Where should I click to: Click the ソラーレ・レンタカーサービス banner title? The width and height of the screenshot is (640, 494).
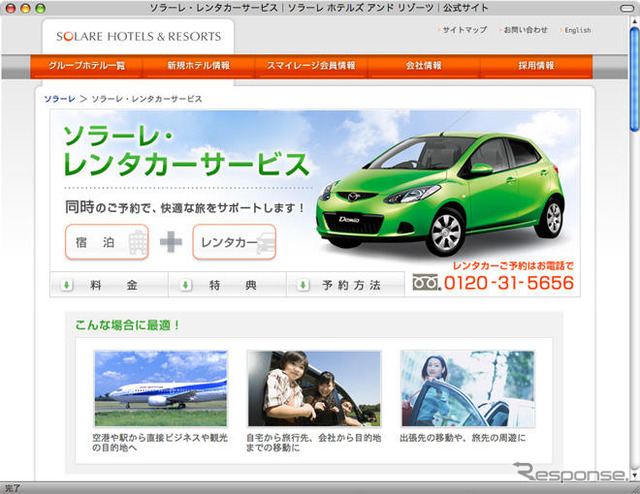(186, 151)
